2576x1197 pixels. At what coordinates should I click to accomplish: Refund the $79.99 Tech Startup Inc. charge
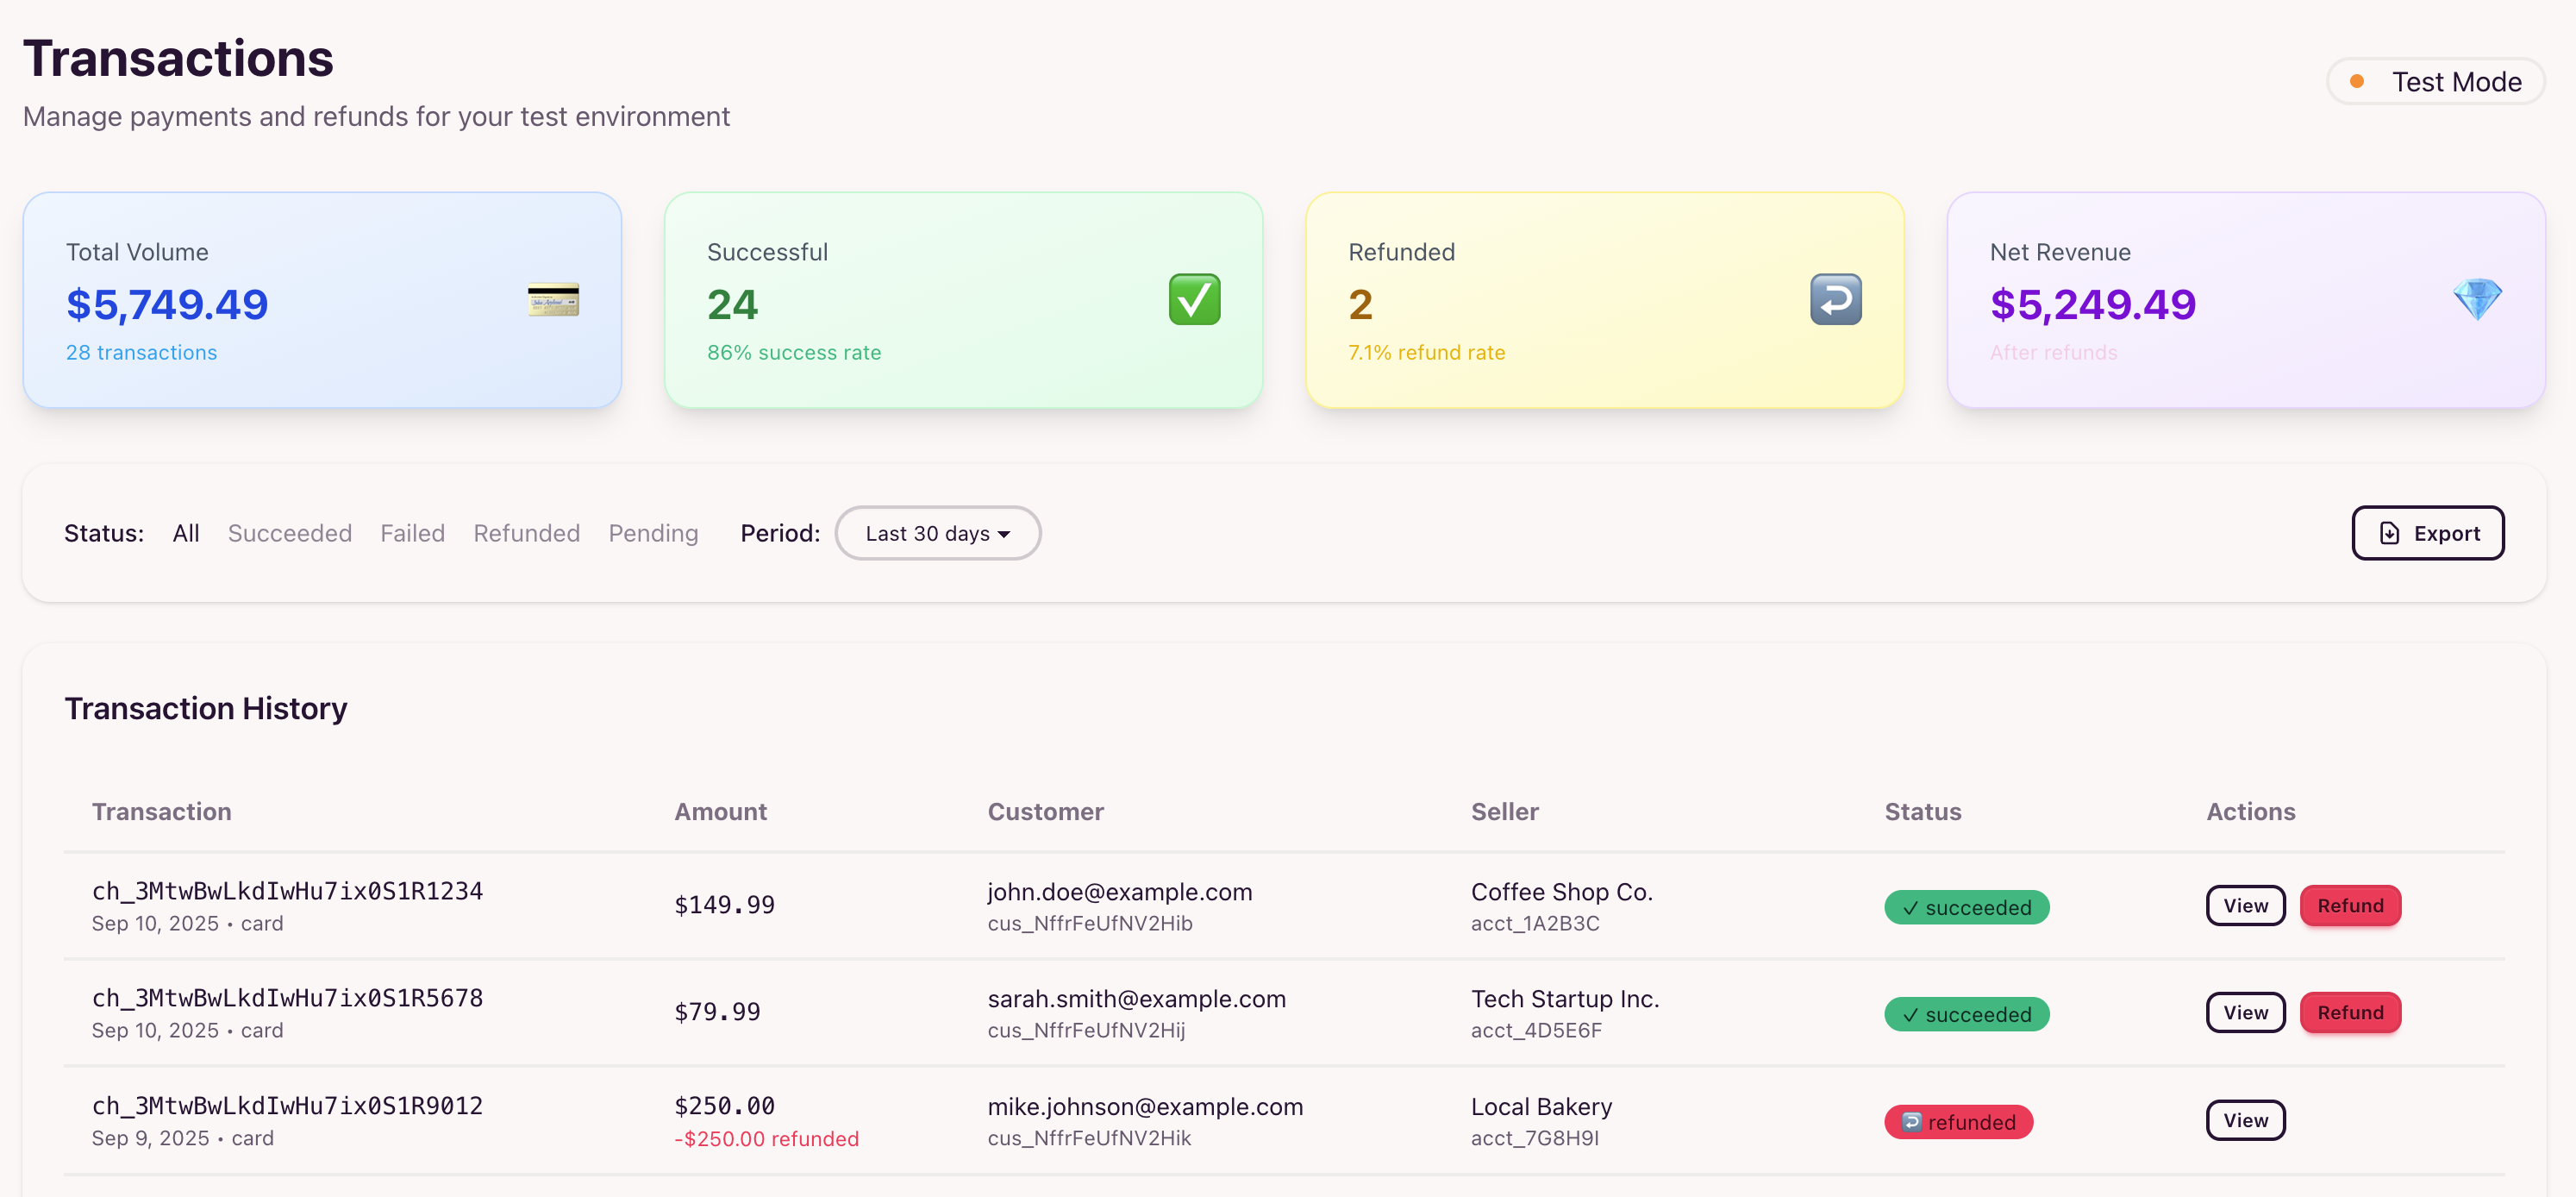(x=2349, y=1013)
